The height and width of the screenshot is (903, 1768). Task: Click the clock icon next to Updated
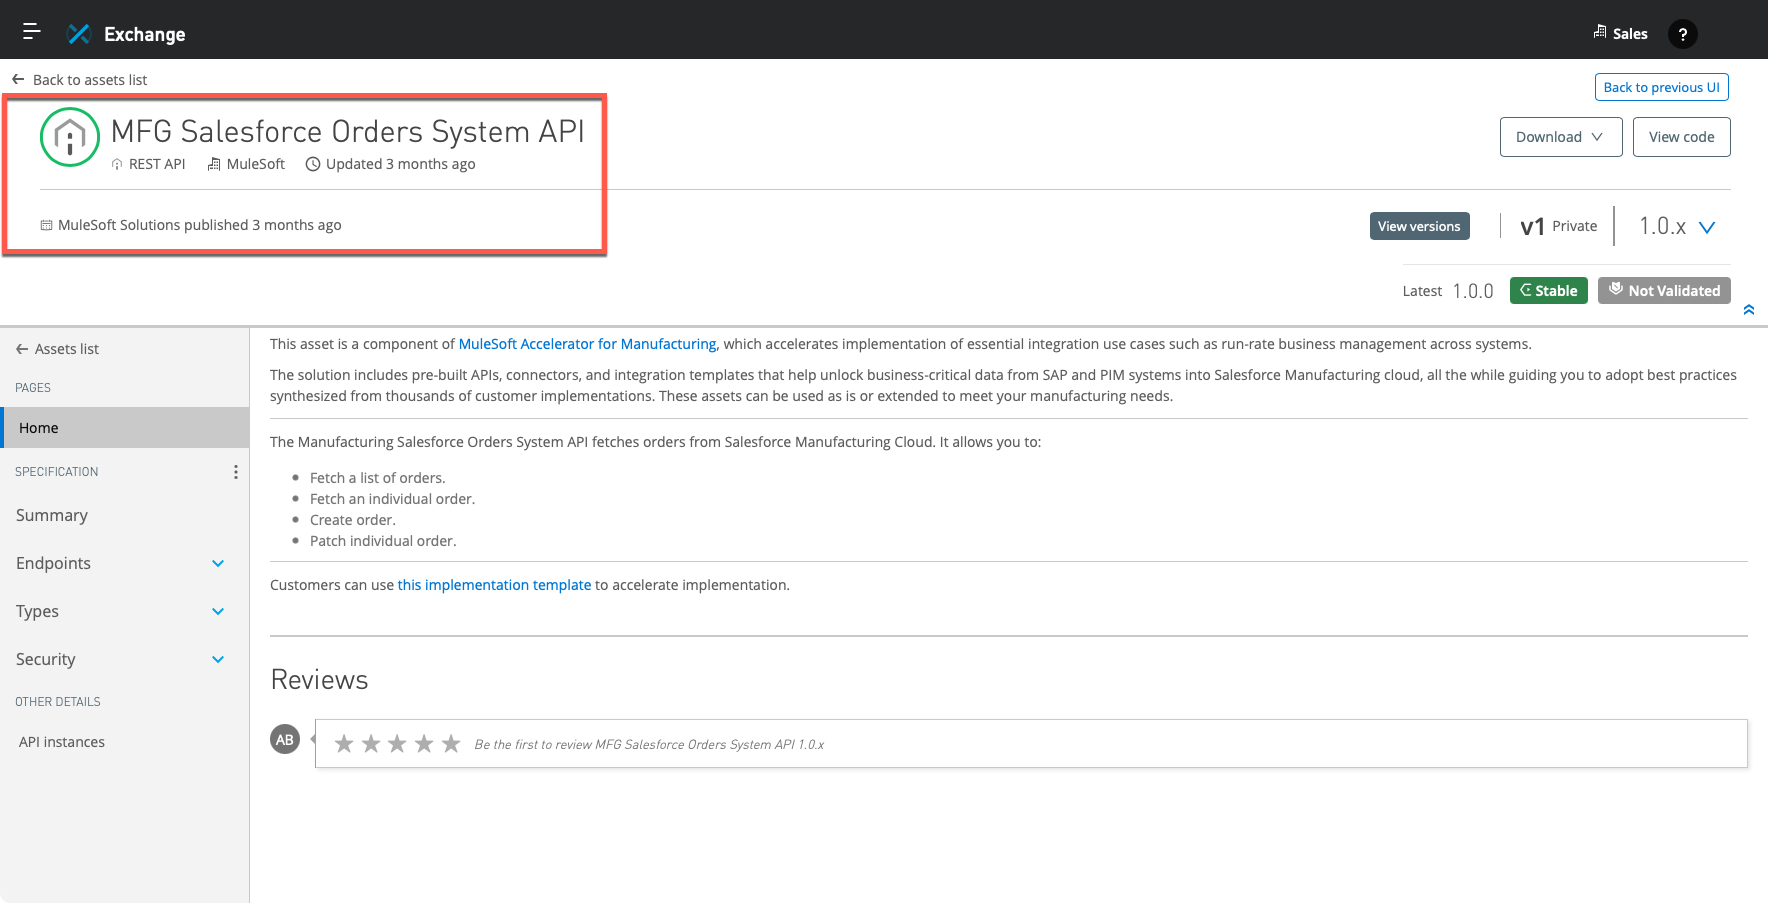coord(313,164)
